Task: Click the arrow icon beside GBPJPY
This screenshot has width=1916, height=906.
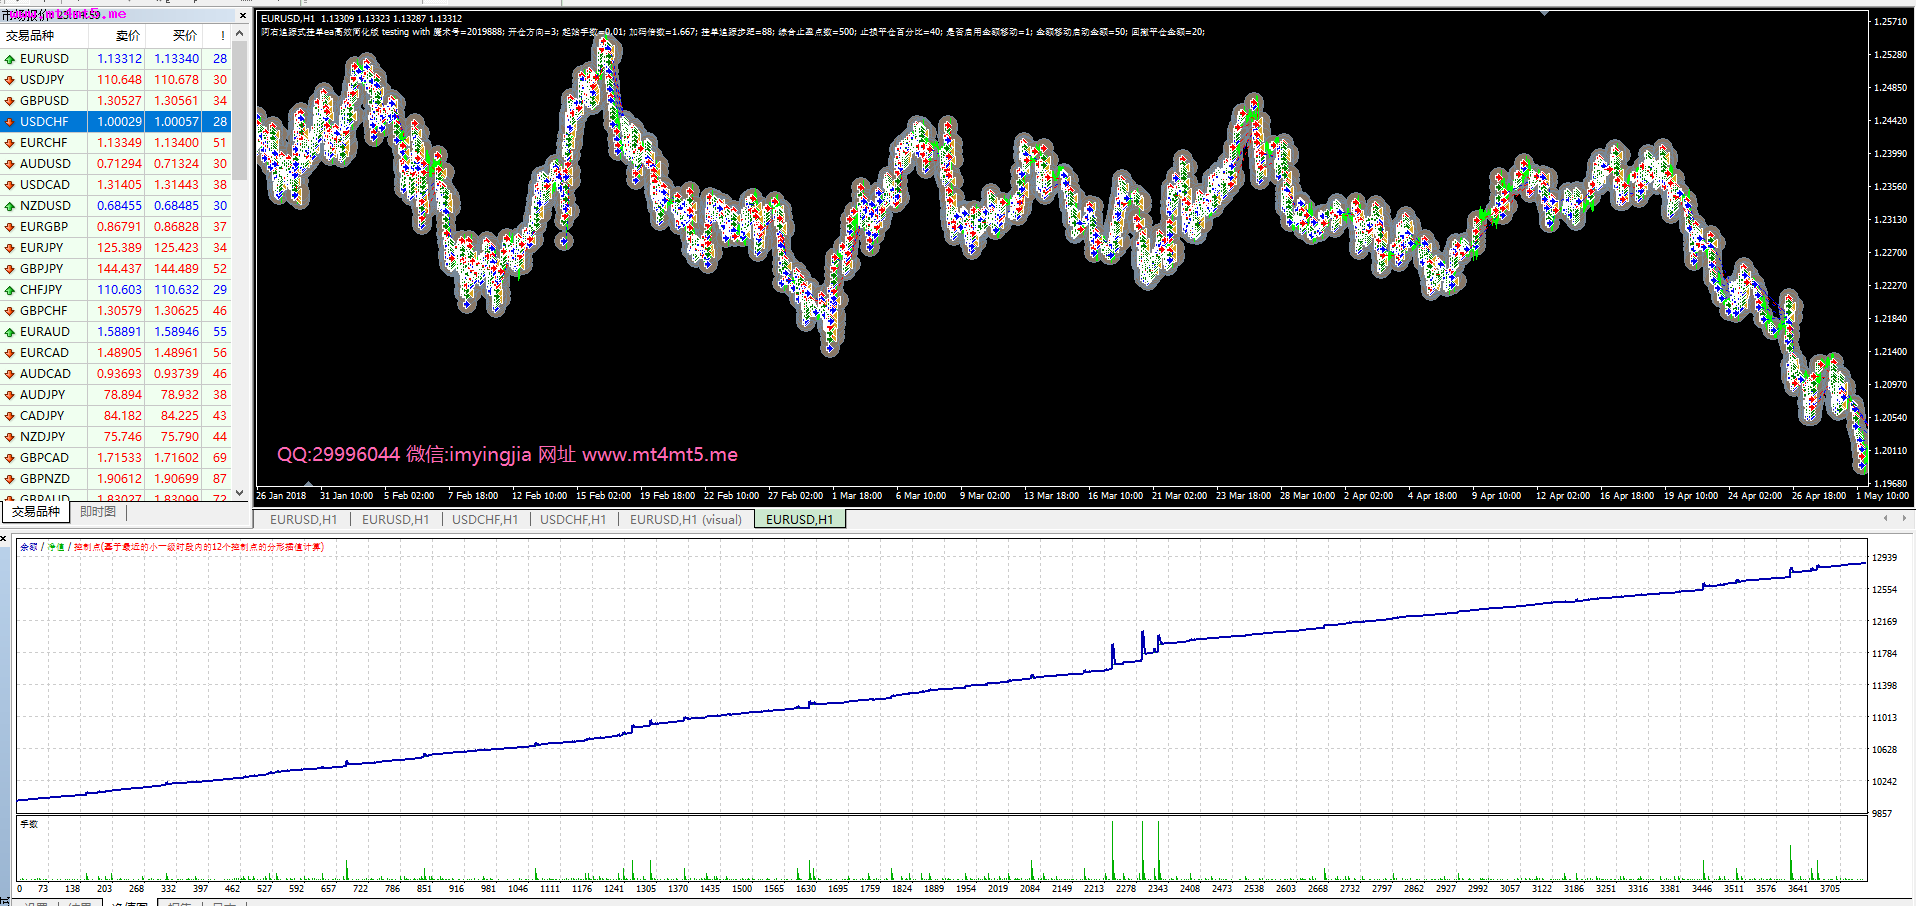Action: 9,269
